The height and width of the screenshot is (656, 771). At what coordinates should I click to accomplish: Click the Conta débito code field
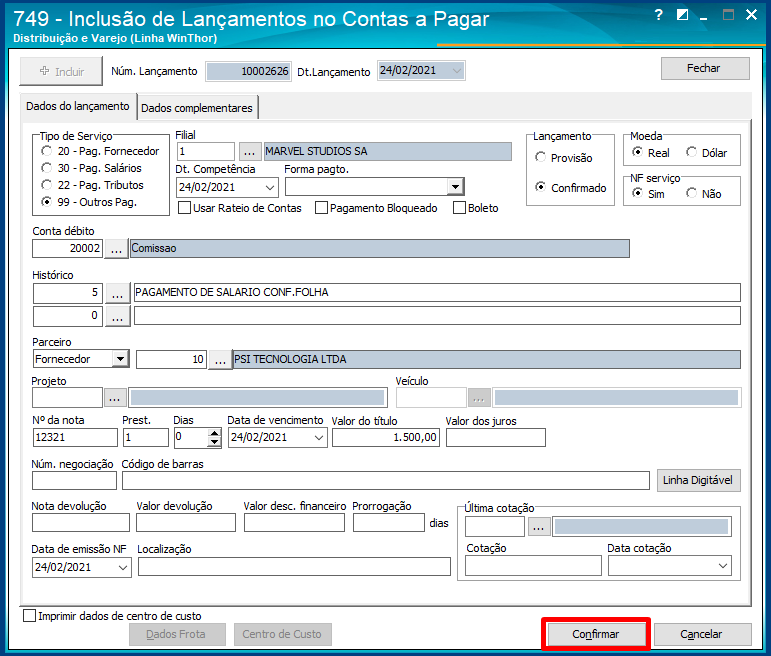click(67, 248)
